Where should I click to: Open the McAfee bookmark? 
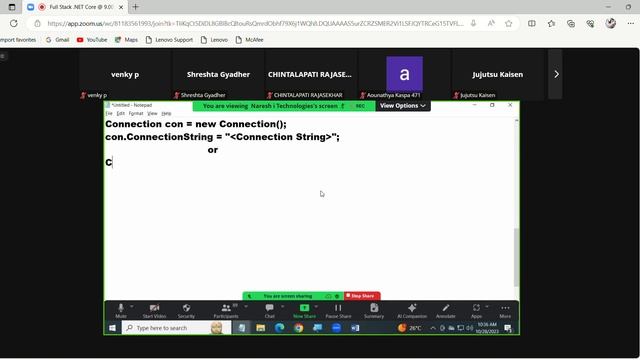click(249, 40)
